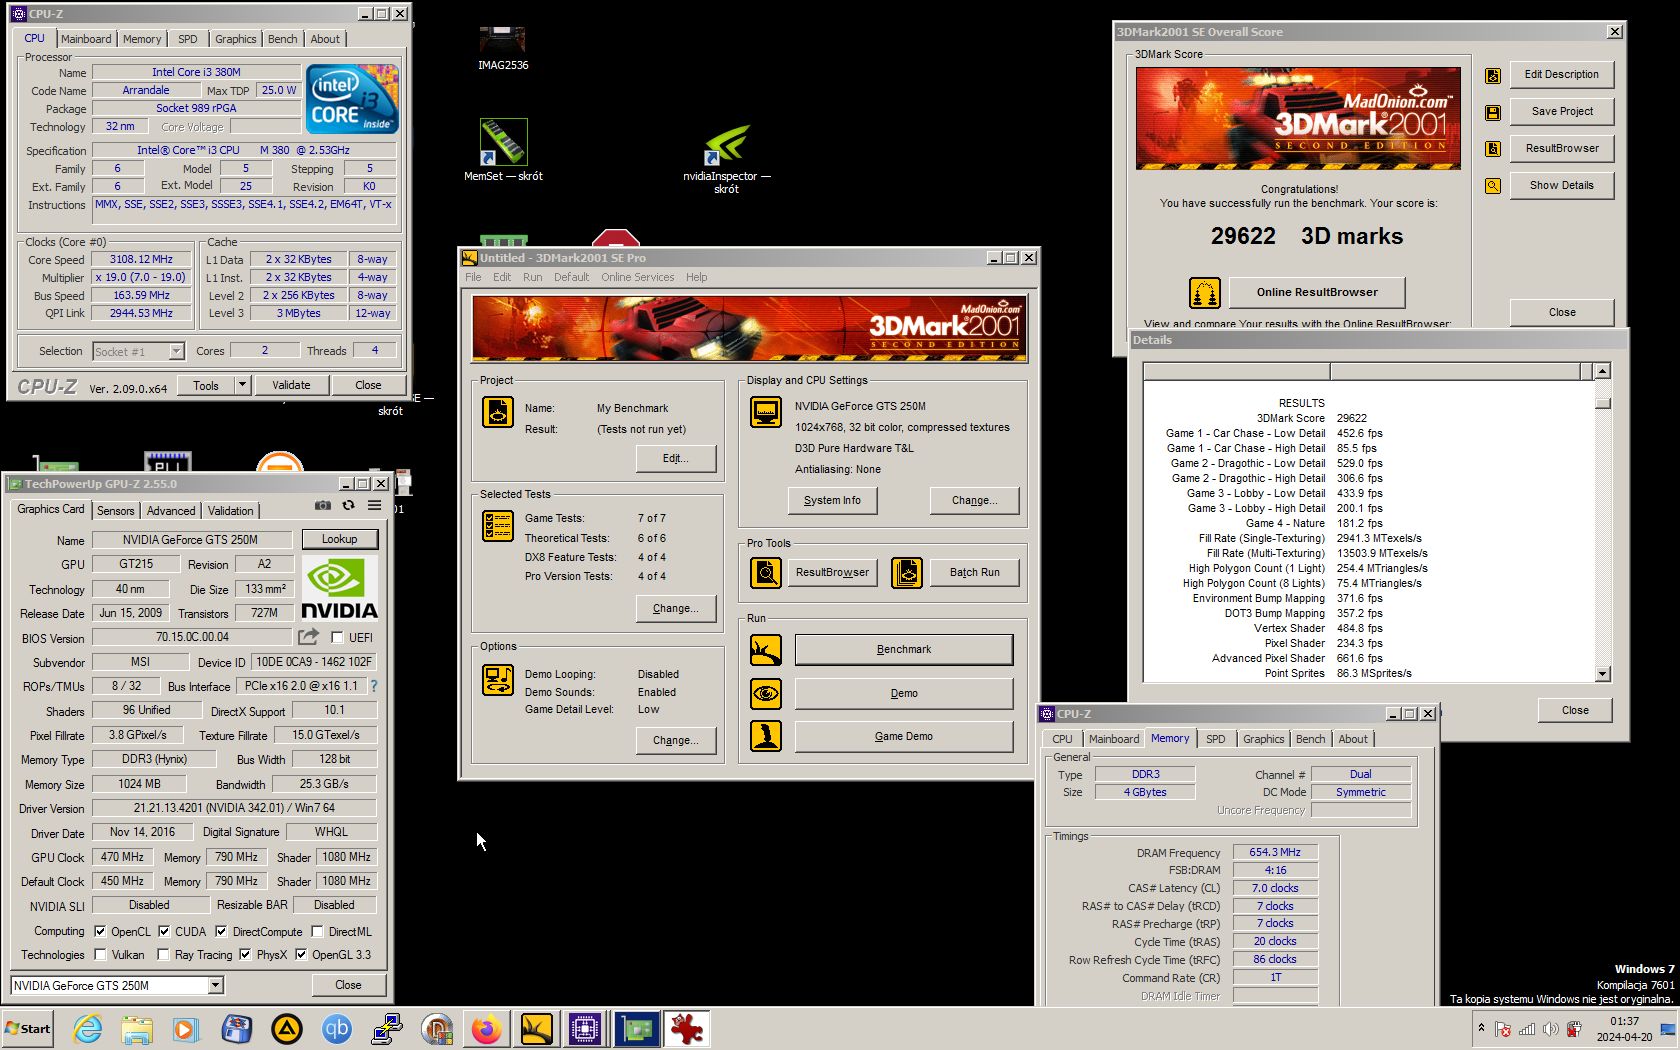Open Firefox from the taskbar
The width and height of the screenshot is (1680, 1050).
click(x=487, y=1029)
